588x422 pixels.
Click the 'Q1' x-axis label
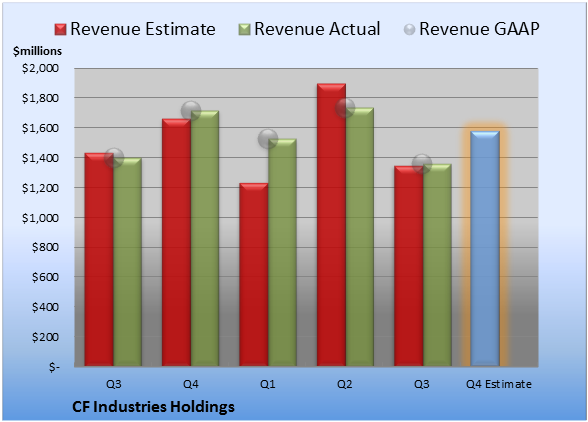tap(267, 384)
